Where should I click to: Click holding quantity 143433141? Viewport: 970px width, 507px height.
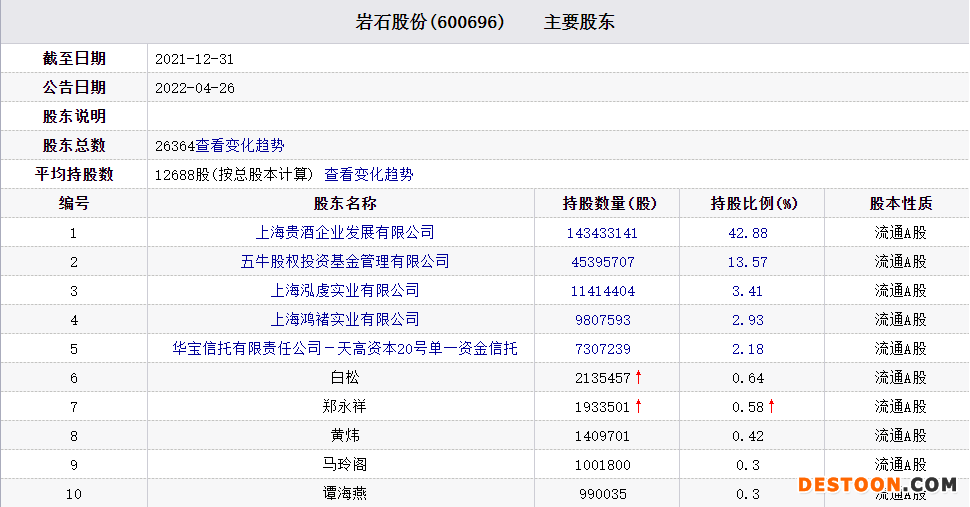602,233
